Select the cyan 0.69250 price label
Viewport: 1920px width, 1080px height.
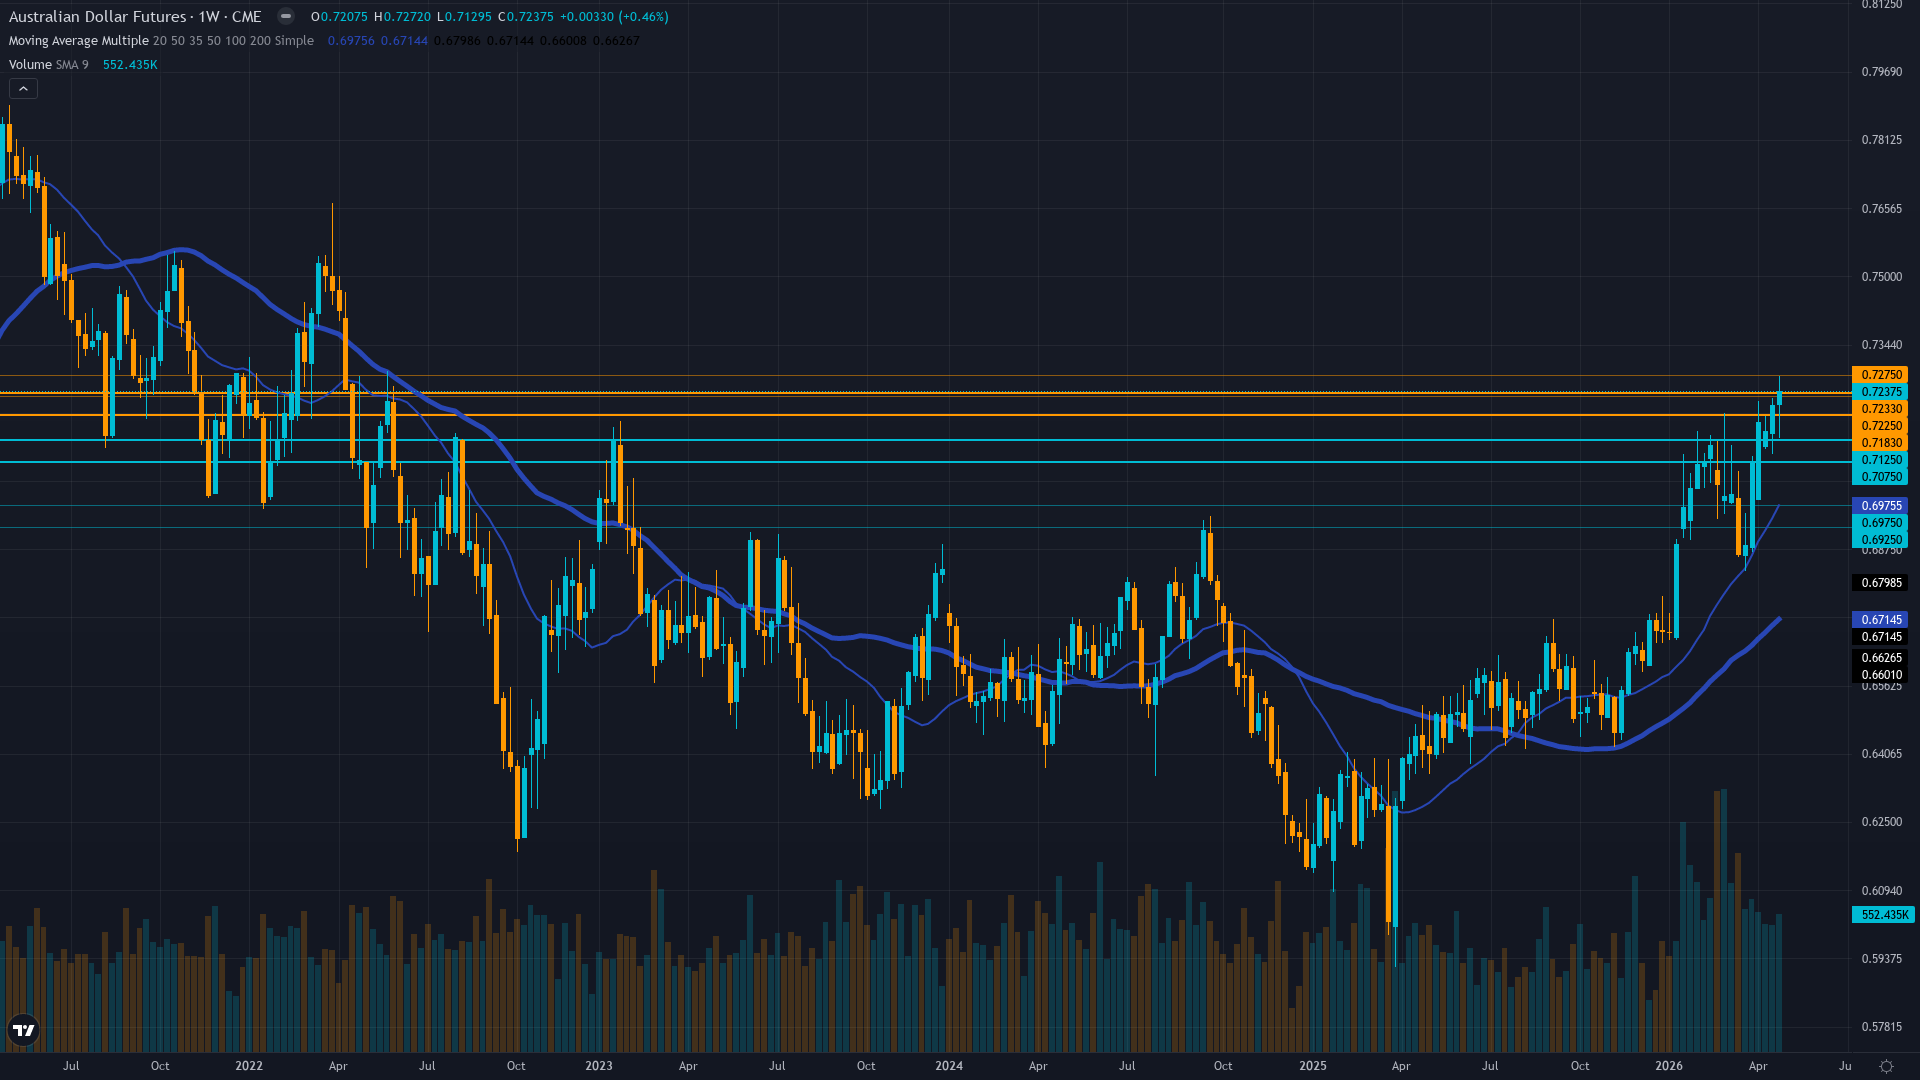click(x=1881, y=540)
